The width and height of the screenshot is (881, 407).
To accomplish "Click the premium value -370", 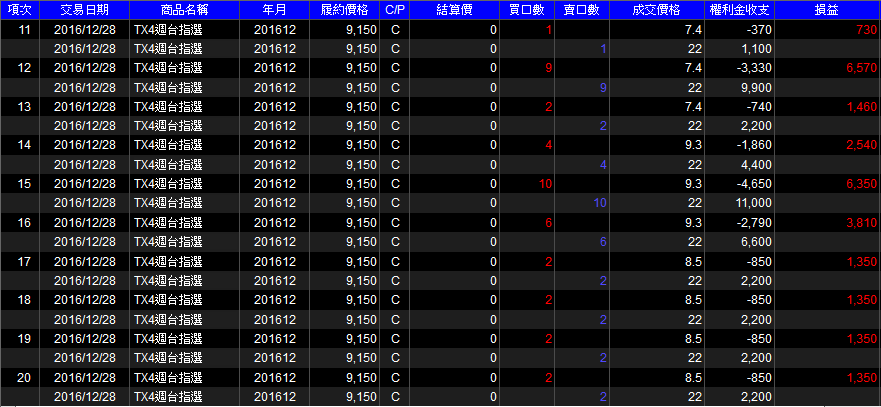I will pos(760,30).
